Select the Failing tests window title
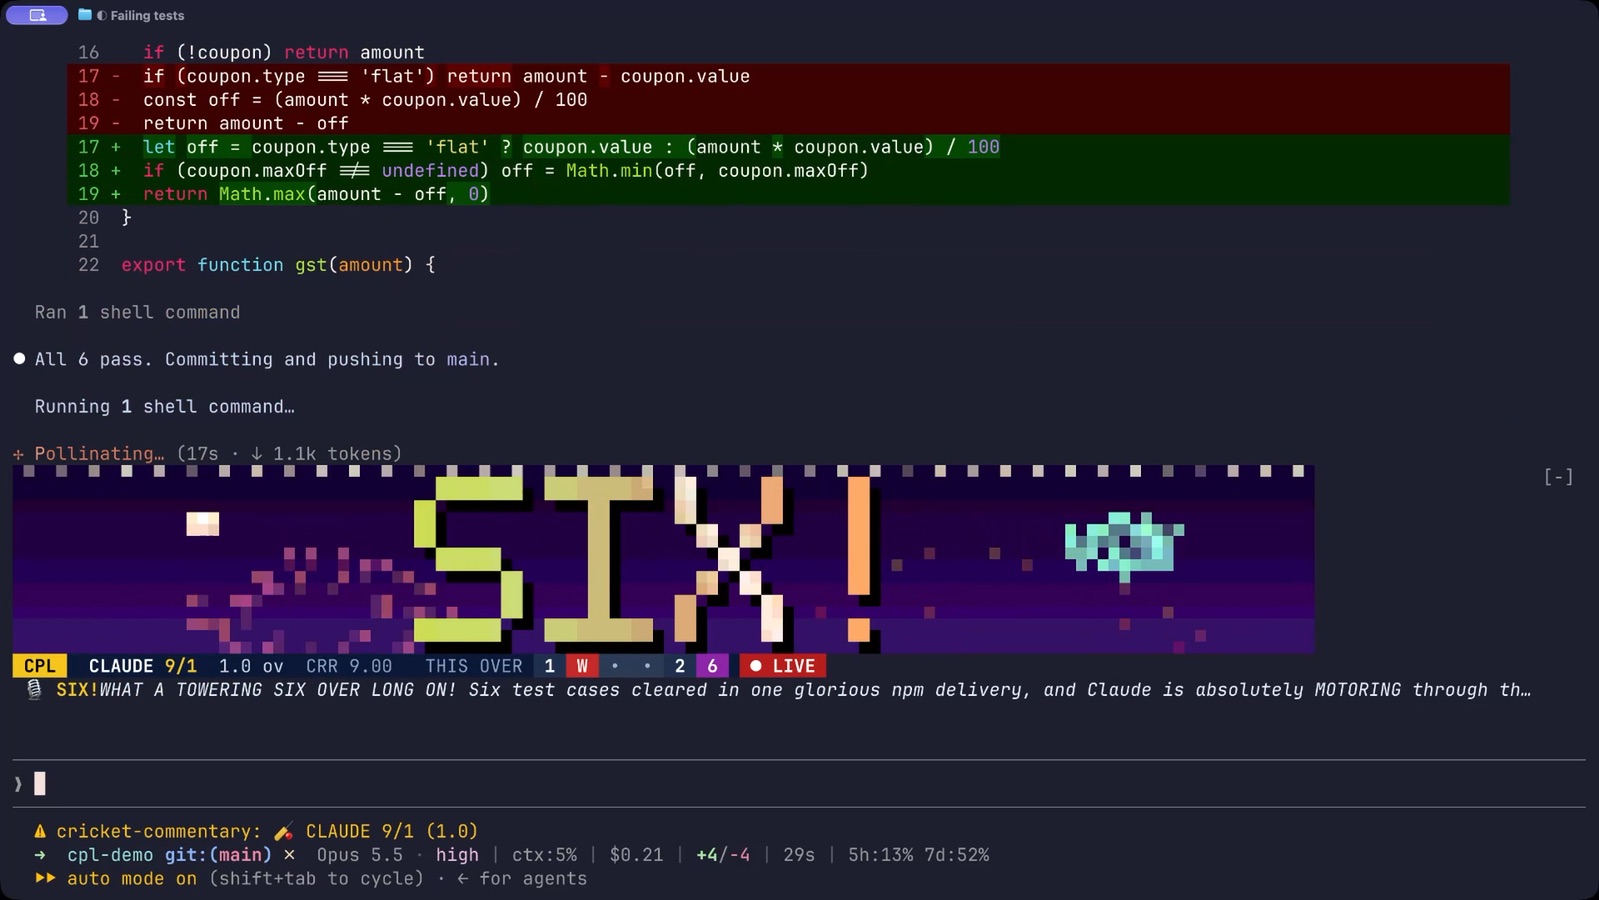 tap(147, 16)
